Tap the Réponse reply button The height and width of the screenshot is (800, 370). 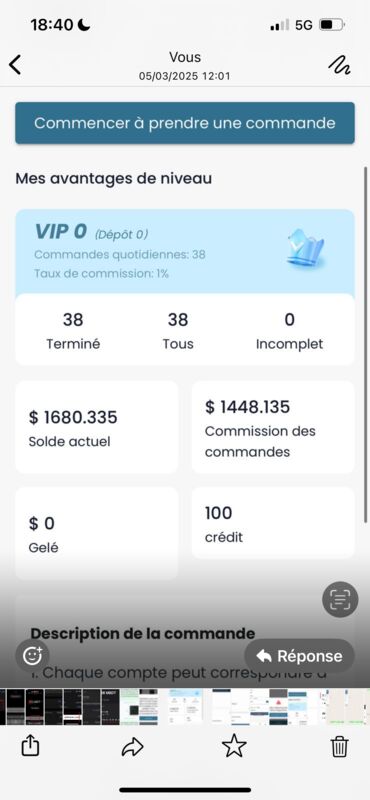[300, 656]
